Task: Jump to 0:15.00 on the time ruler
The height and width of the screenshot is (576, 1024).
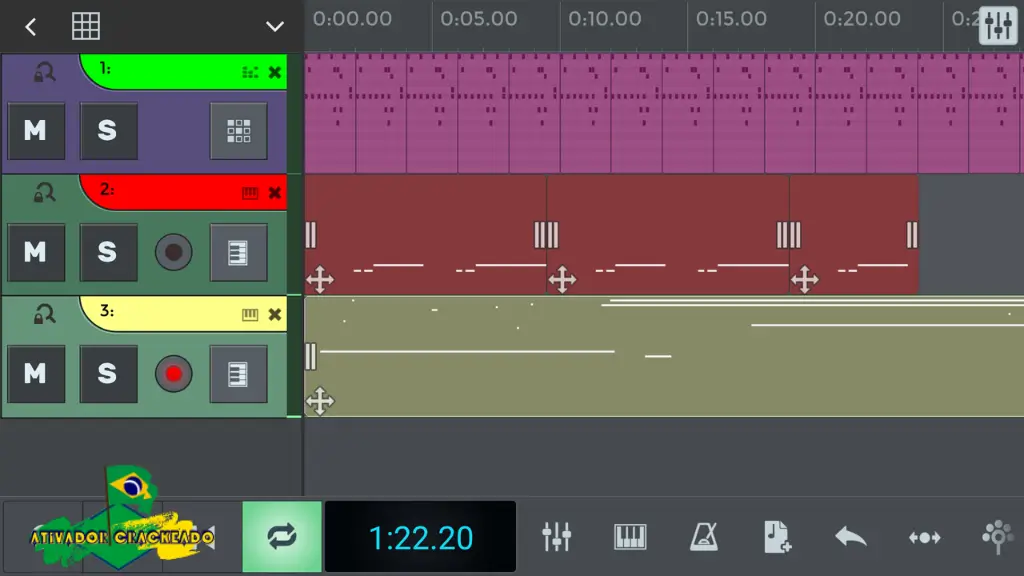Action: [731, 18]
